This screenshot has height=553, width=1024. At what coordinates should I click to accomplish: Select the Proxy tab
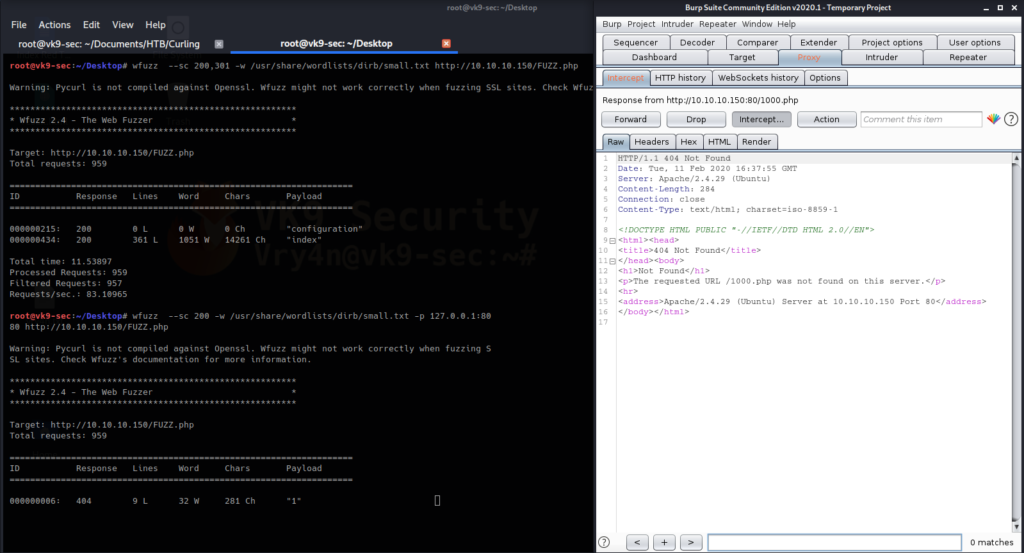808,57
